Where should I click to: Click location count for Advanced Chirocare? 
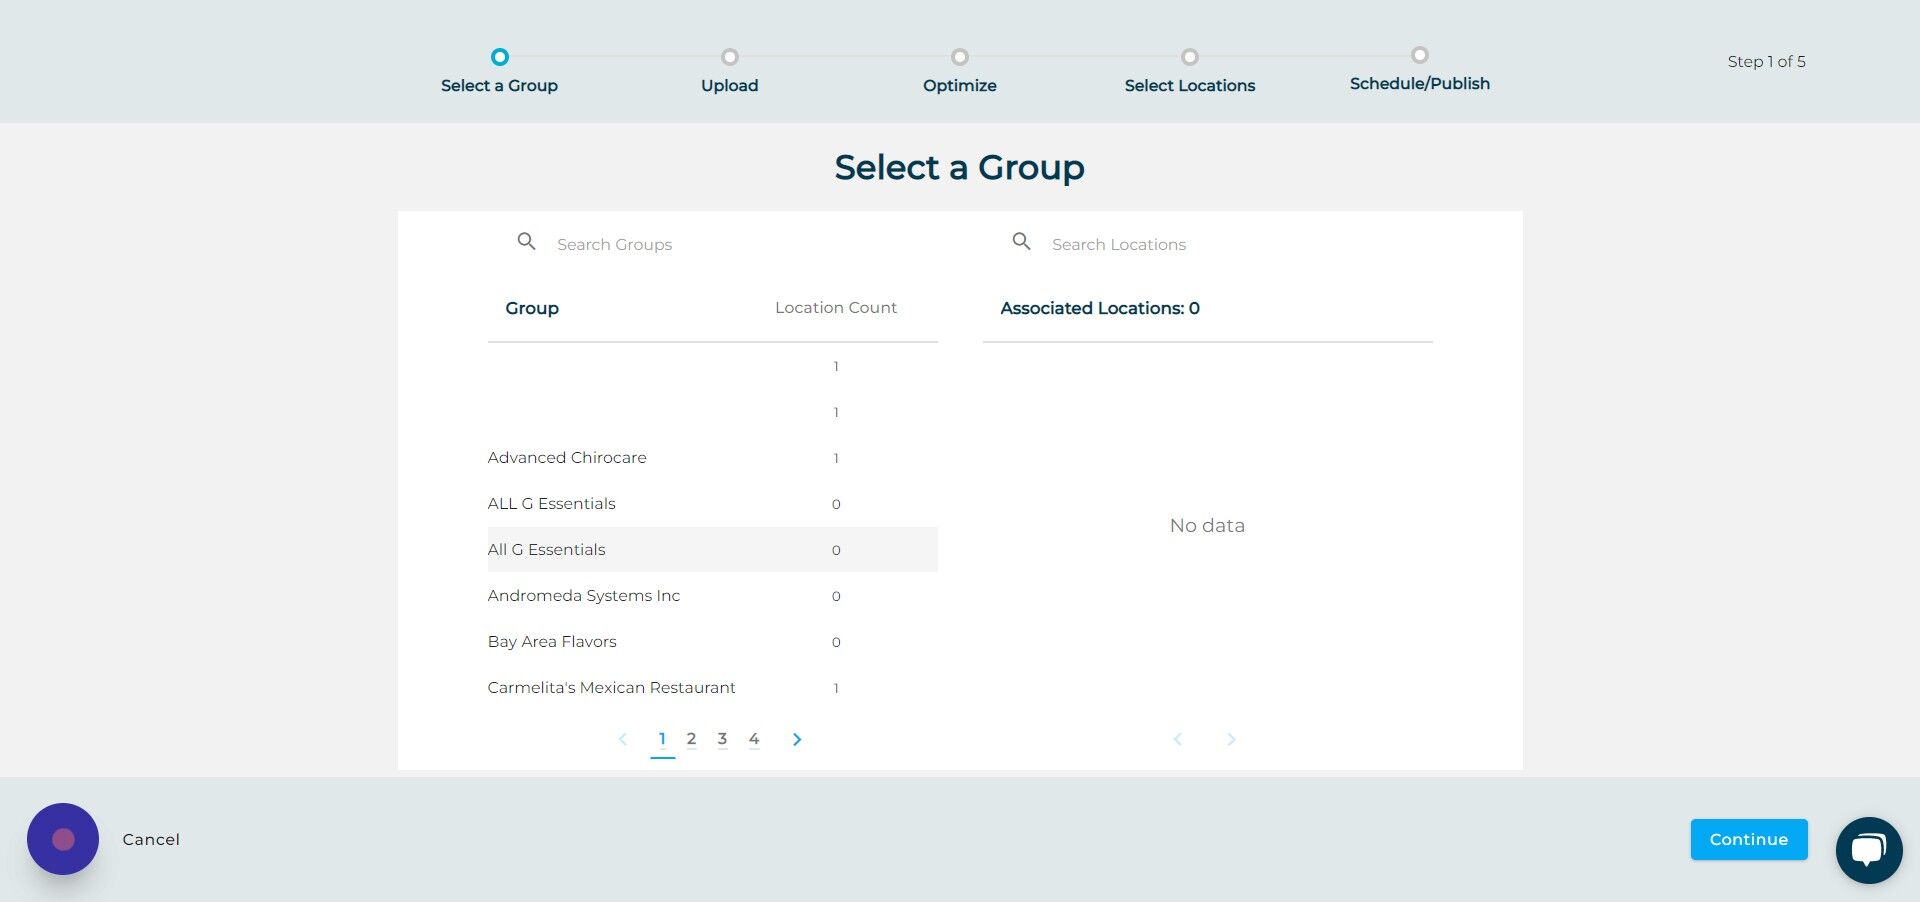[x=836, y=458]
